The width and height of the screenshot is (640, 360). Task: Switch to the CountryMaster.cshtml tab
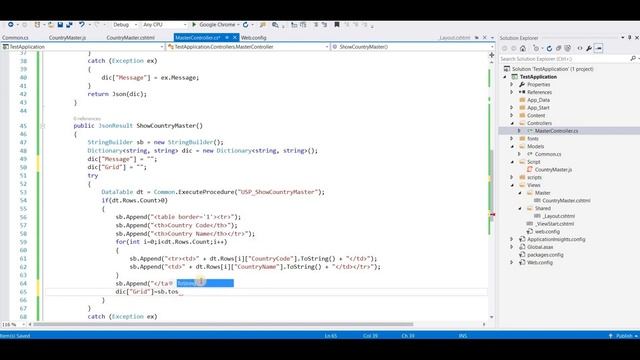tap(131, 38)
